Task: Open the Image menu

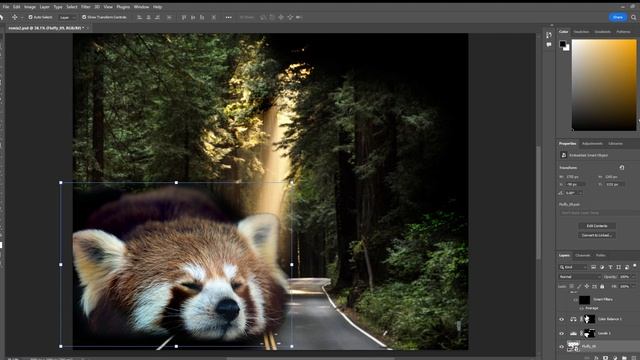Action: (29, 7)
